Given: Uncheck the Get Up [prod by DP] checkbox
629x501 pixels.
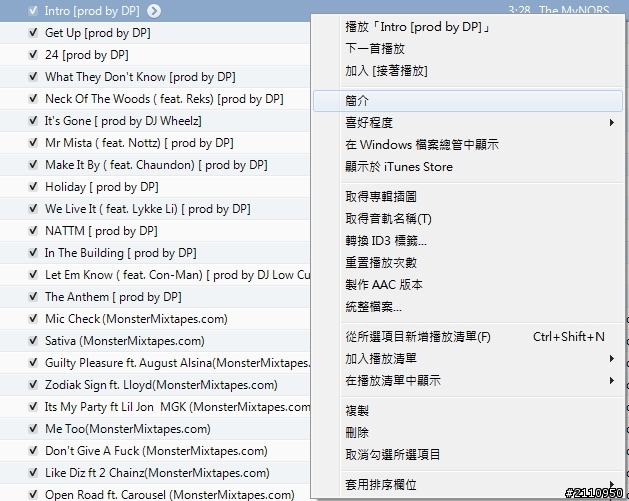Looking at the screenshot, I should 33,32.
